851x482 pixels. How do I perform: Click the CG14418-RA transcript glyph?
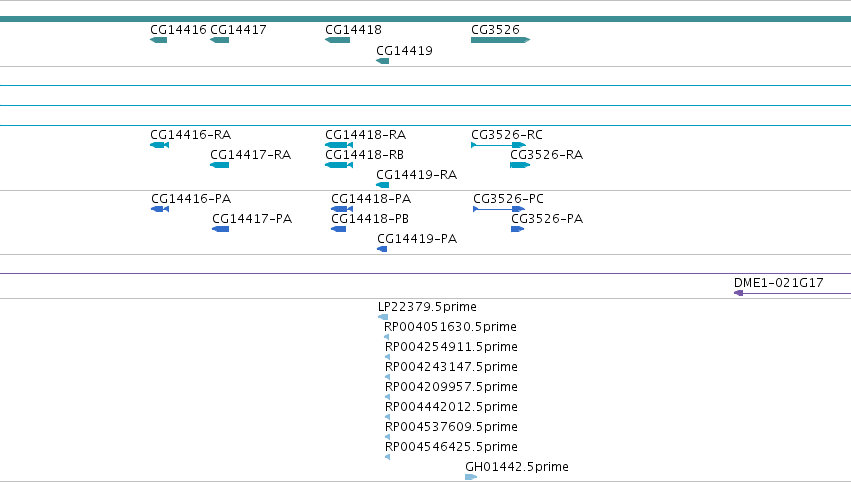(x=339, y=145)
